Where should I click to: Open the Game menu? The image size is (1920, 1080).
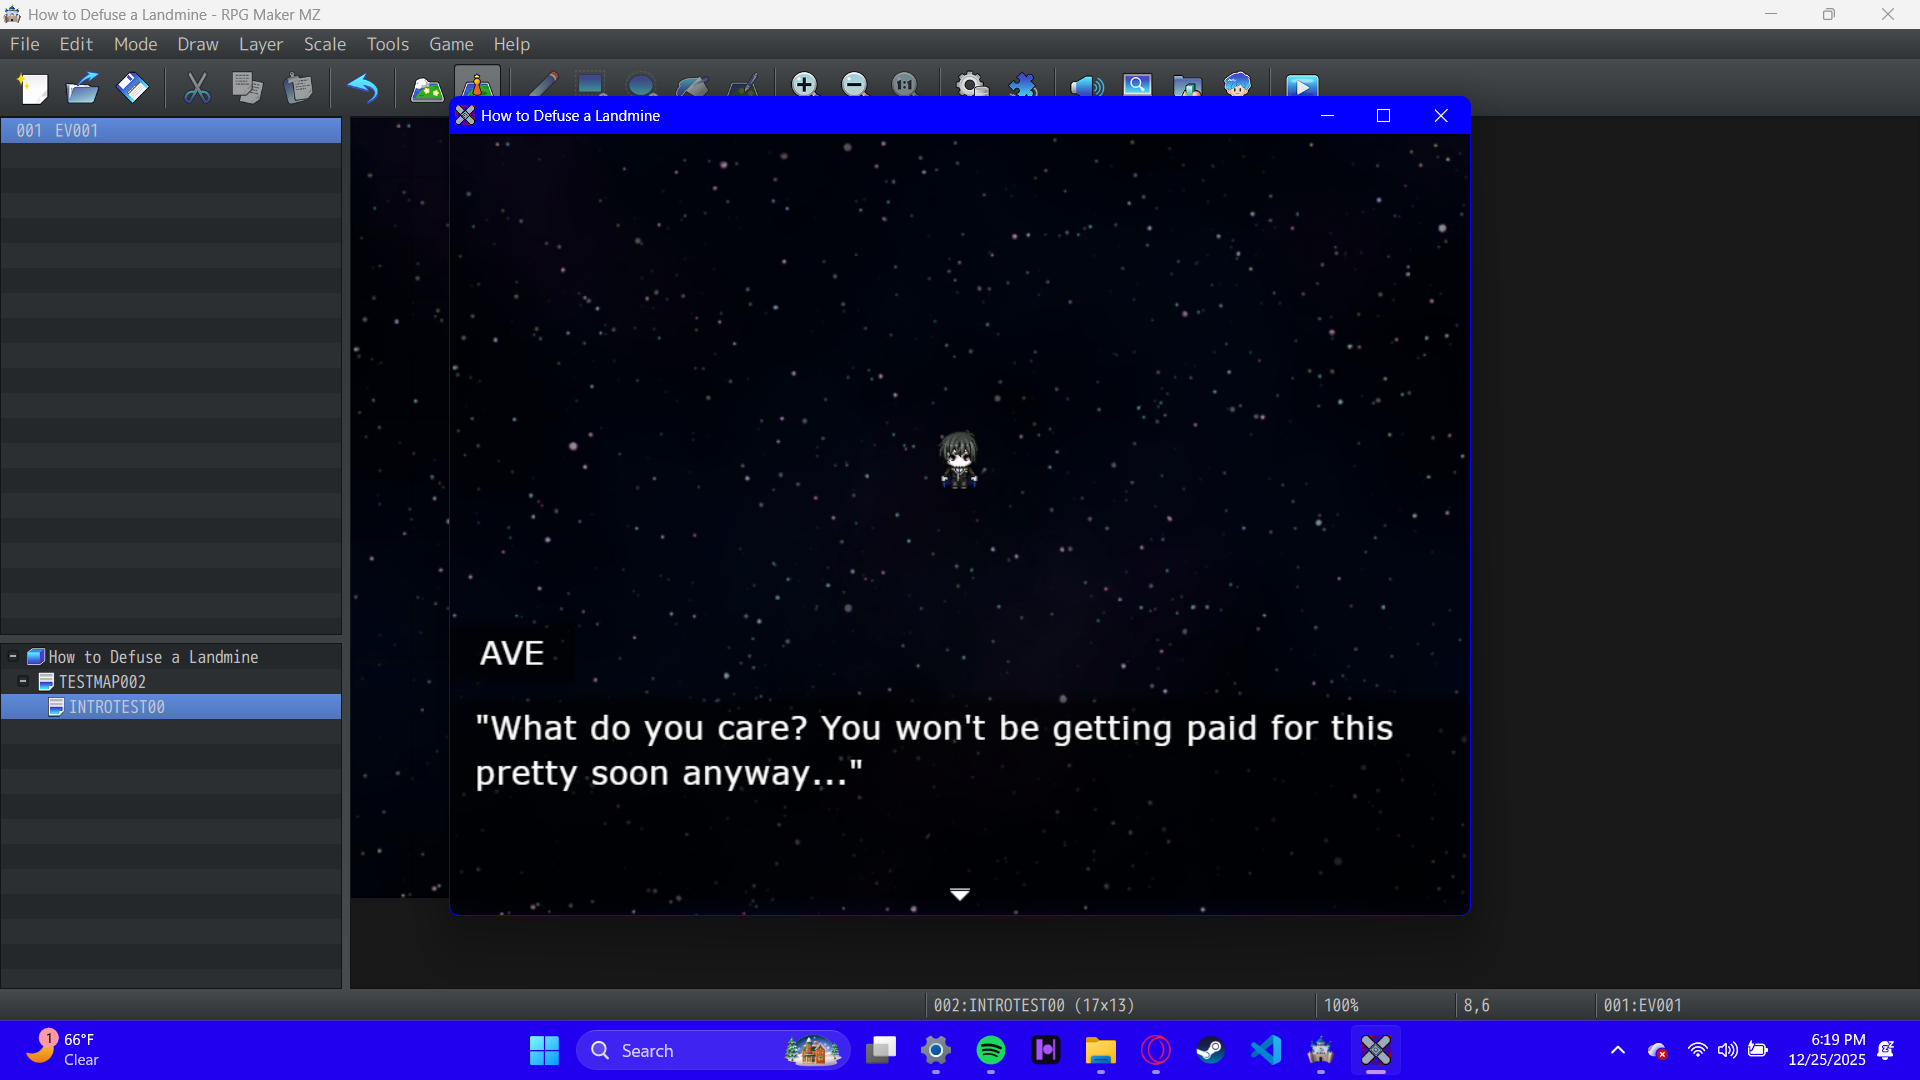click(x=450, y=44)
